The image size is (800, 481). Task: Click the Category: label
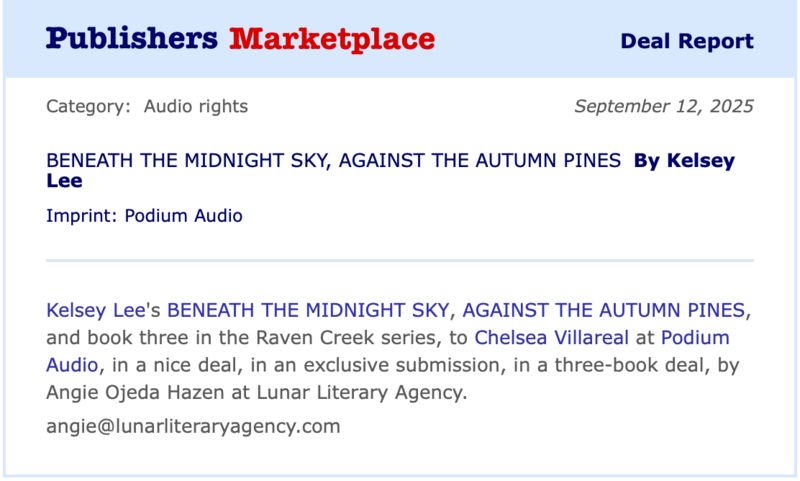pos(88,106)
